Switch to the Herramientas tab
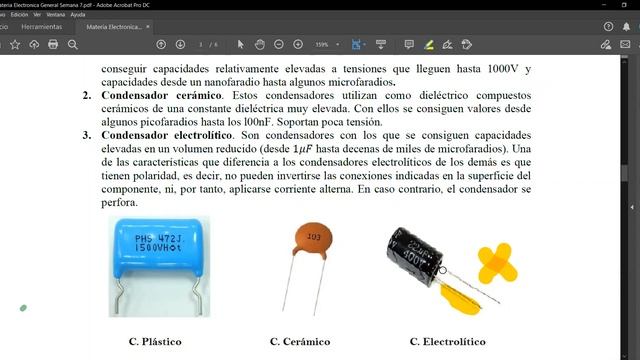Screen dimensions: 640x360 click(x=42, y=27)
